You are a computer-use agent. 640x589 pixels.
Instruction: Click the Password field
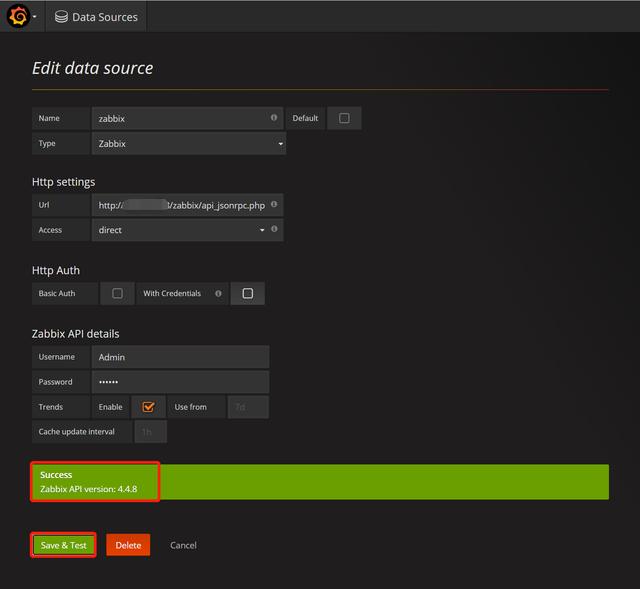click(180, 382)
